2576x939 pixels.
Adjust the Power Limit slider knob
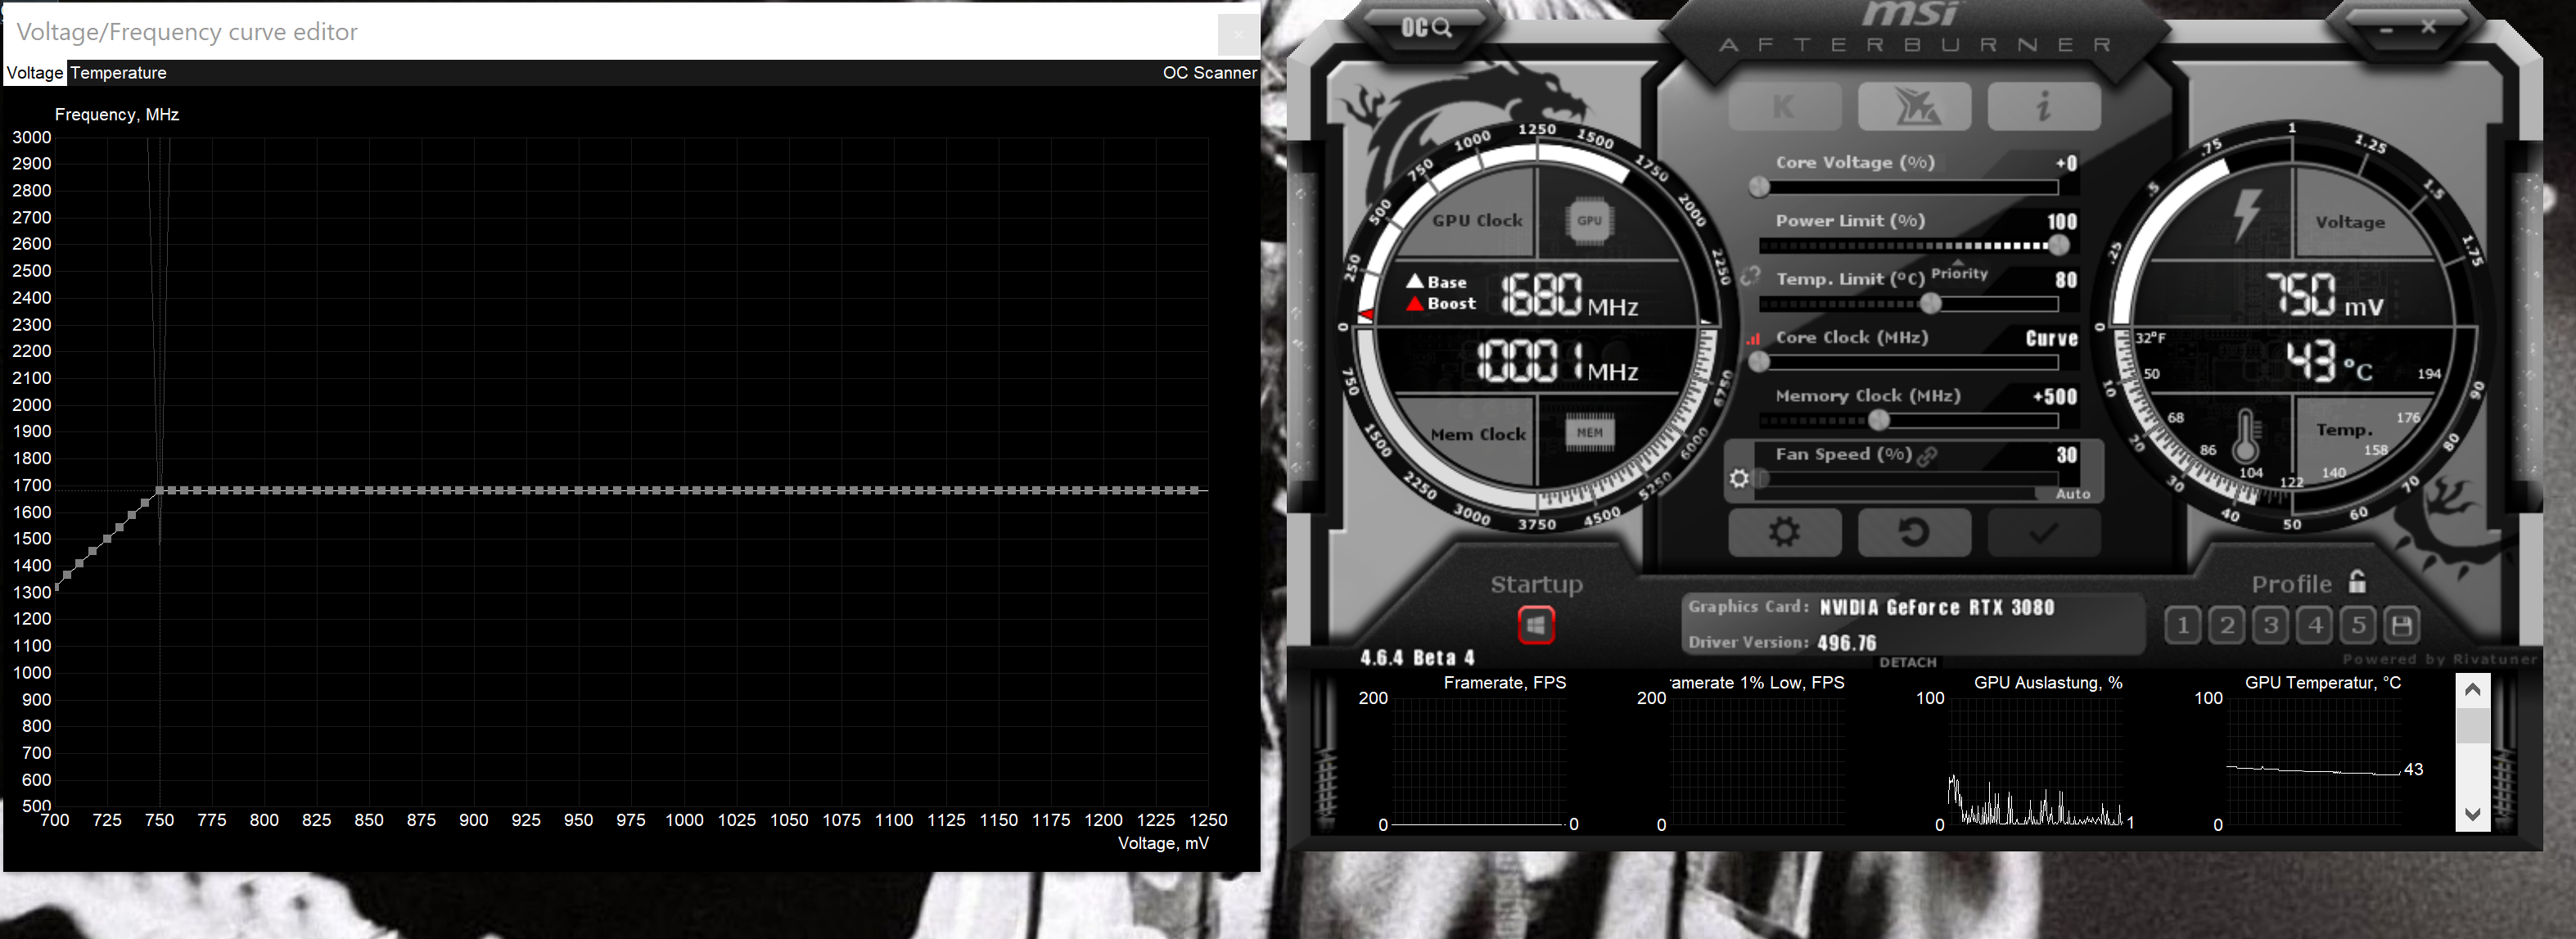(2058, 245)
